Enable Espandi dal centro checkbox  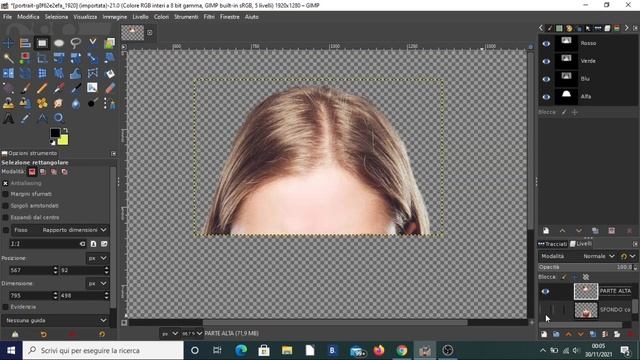click(x=5, y=218)
